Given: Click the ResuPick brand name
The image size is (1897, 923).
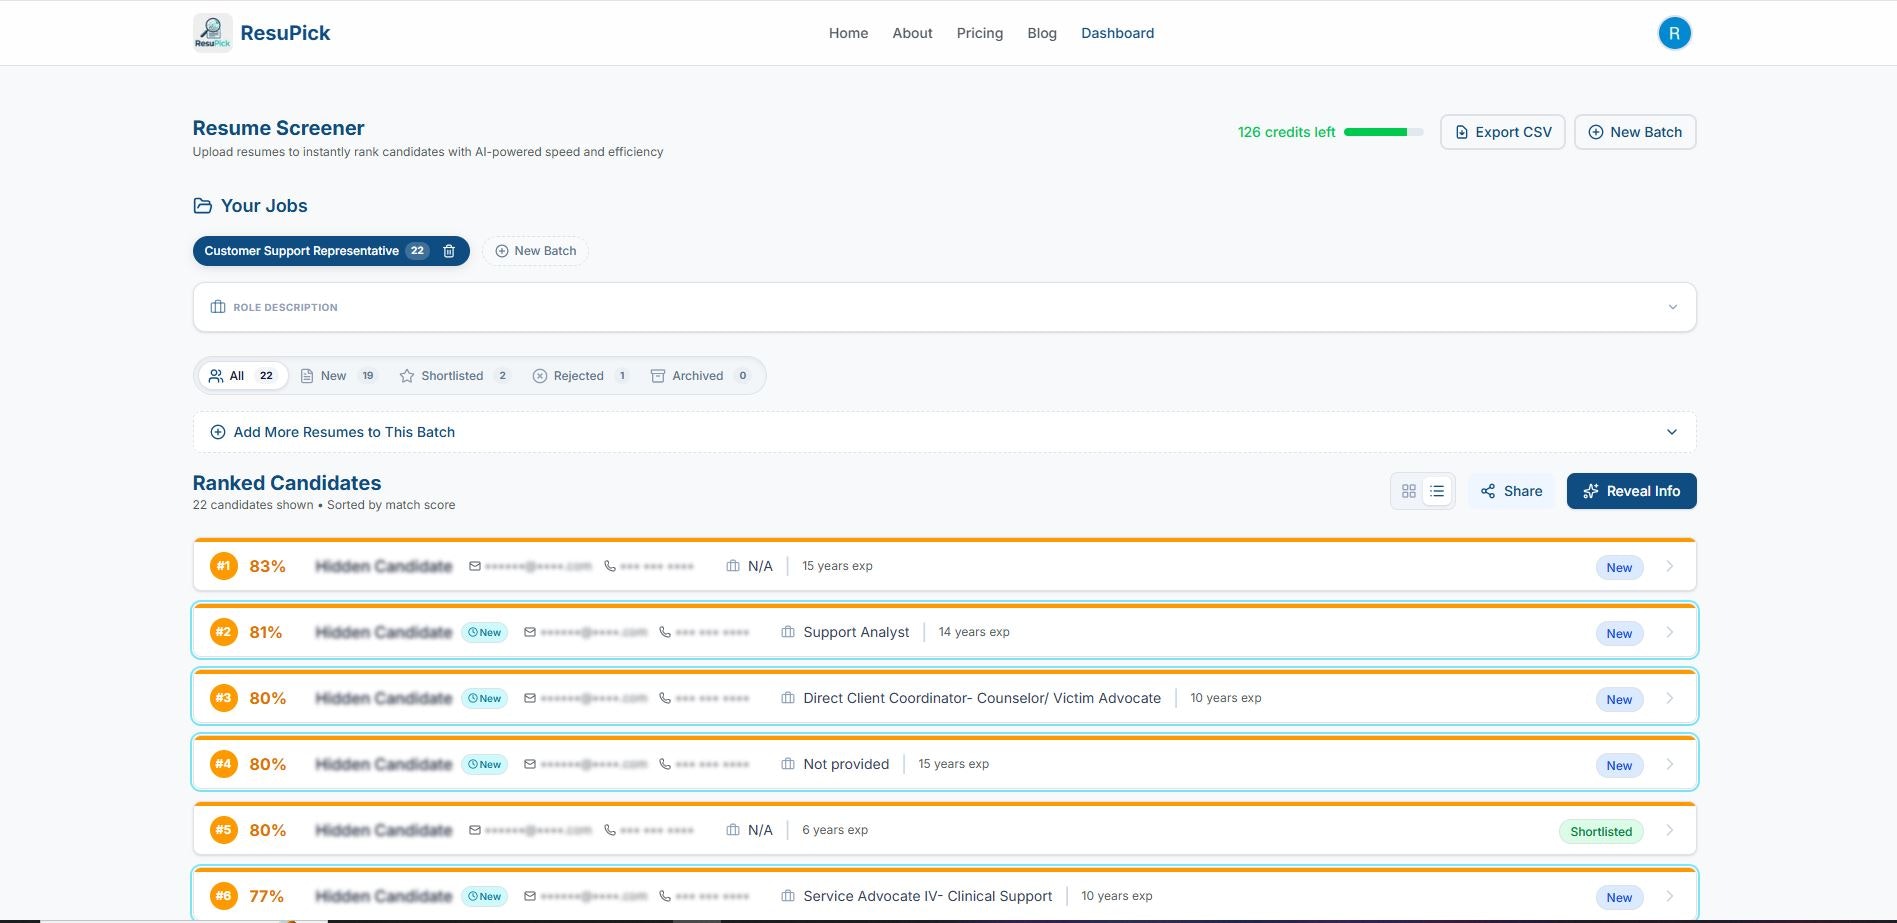Looking at the screenshot, I should (x=285, y=33).
